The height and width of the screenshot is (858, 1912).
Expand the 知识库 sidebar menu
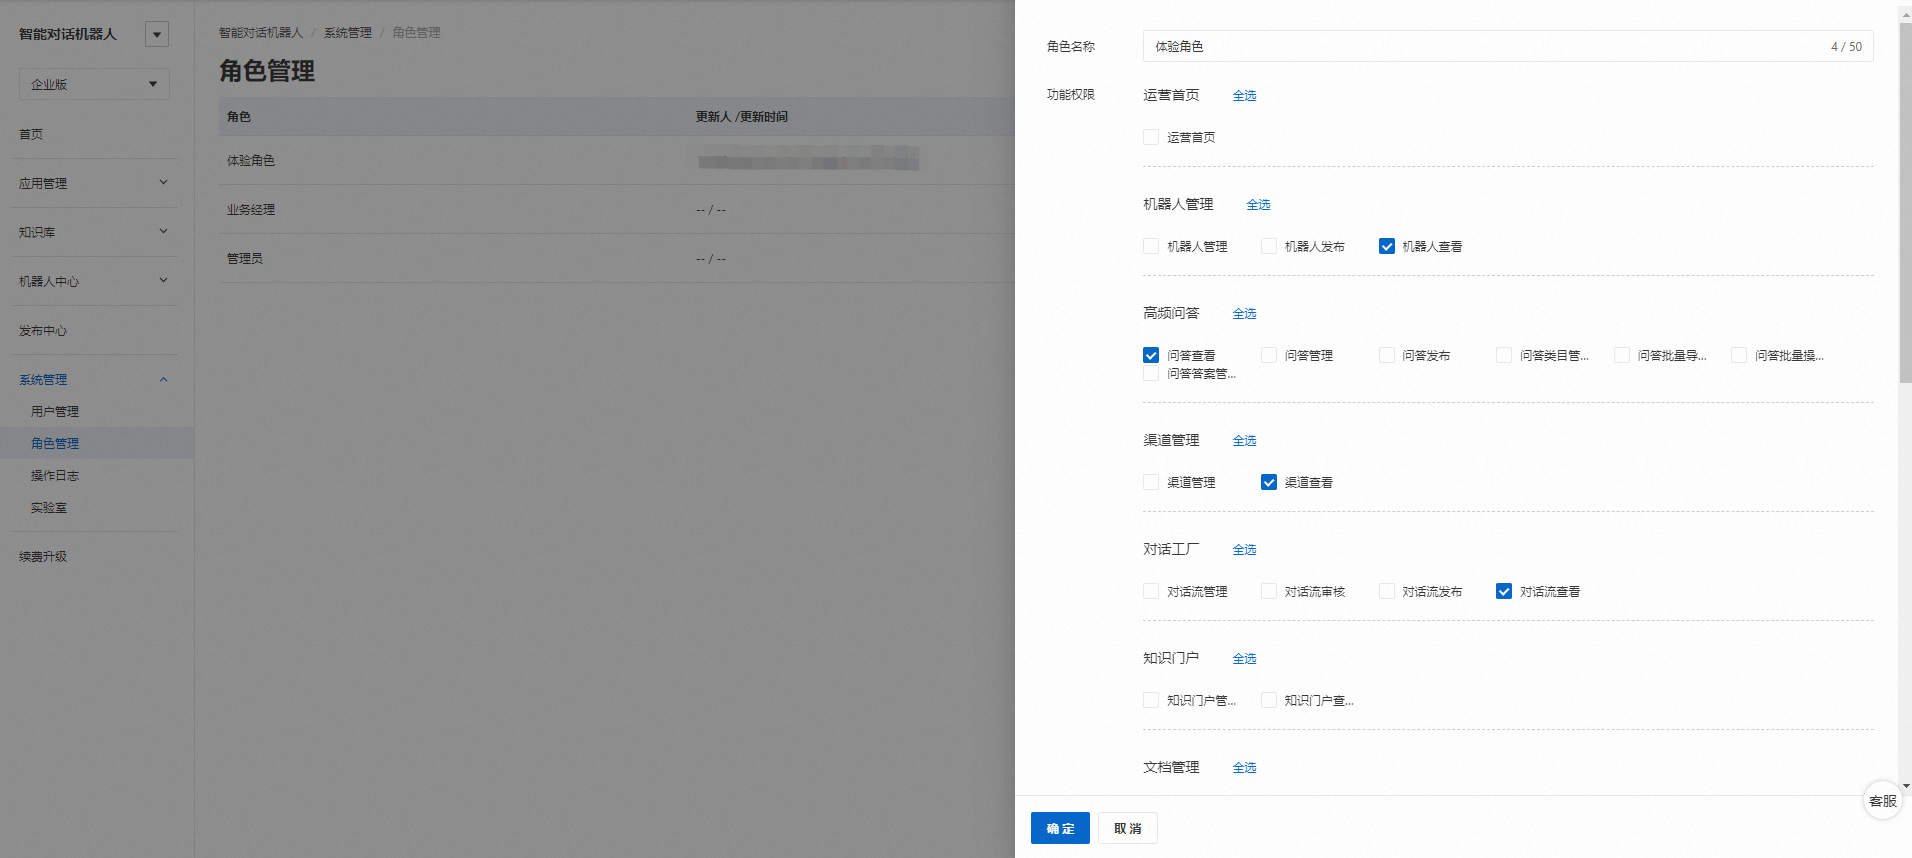point(94,232)
